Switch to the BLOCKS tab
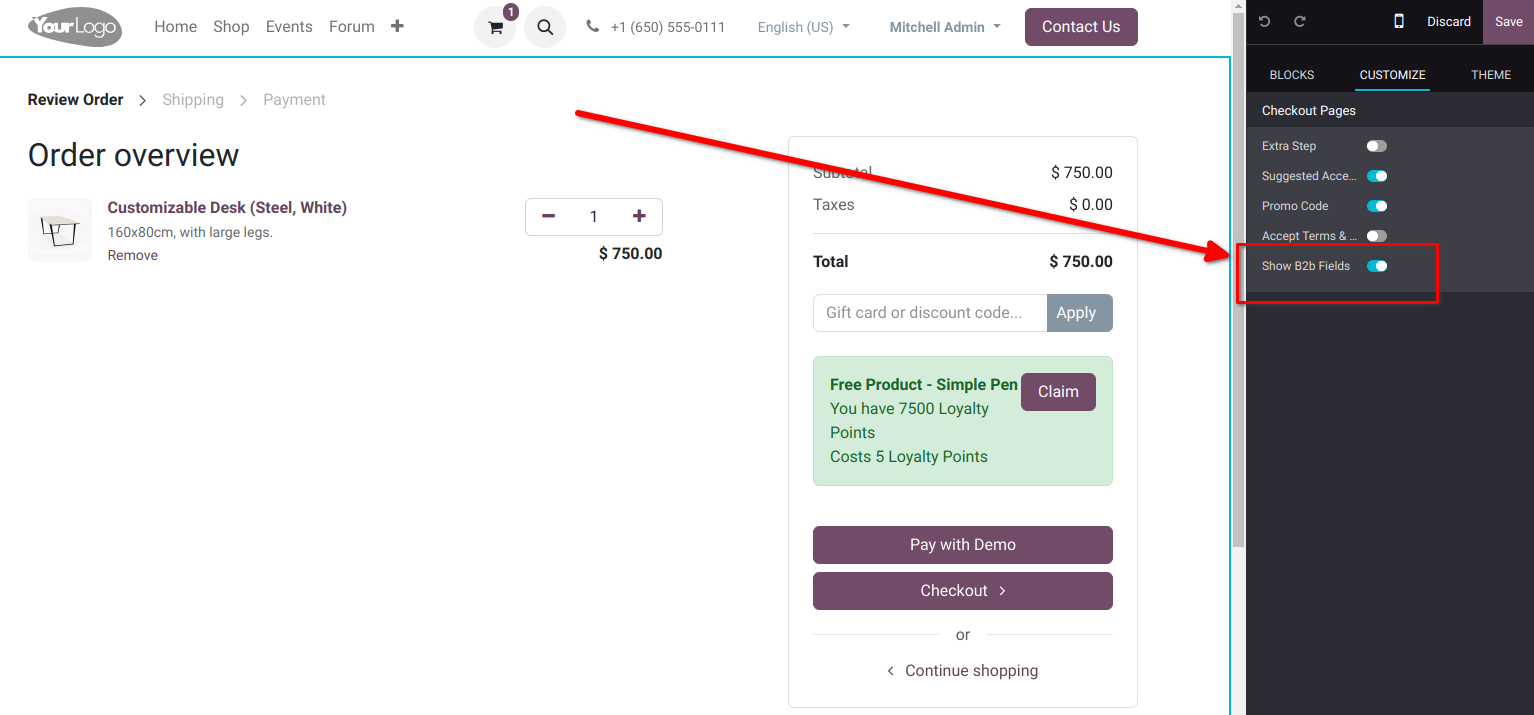This screenshot has width=1534, height=715. pos(1292,75)
